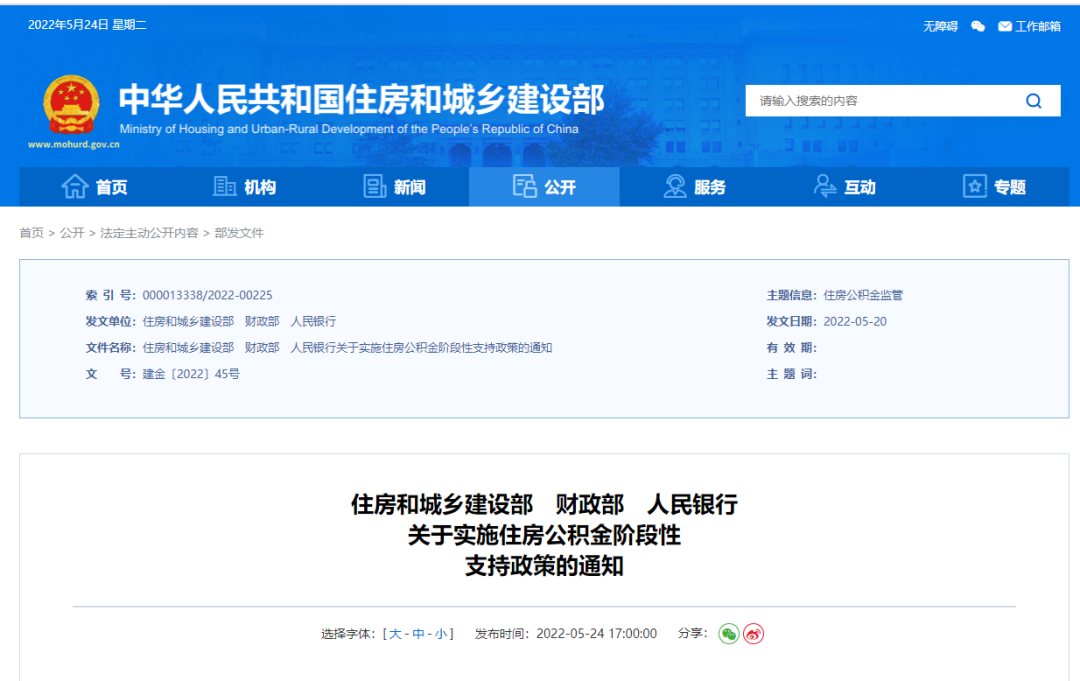This screenshot has width=1080, height=681.
Task: Click the date 2022年5月24日 星期二
Action: [87, 25]
